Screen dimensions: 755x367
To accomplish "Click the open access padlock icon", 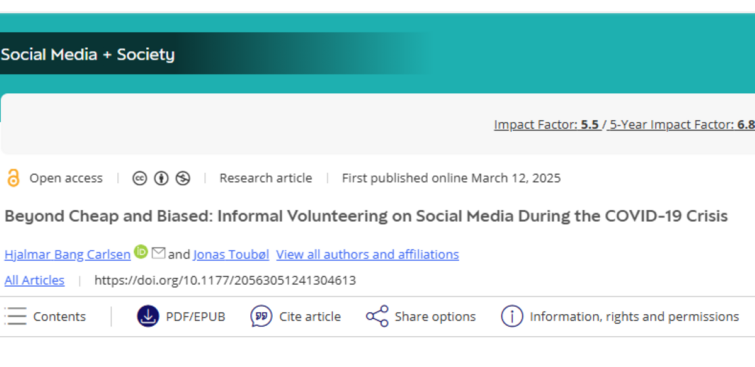I will [13, 178].
